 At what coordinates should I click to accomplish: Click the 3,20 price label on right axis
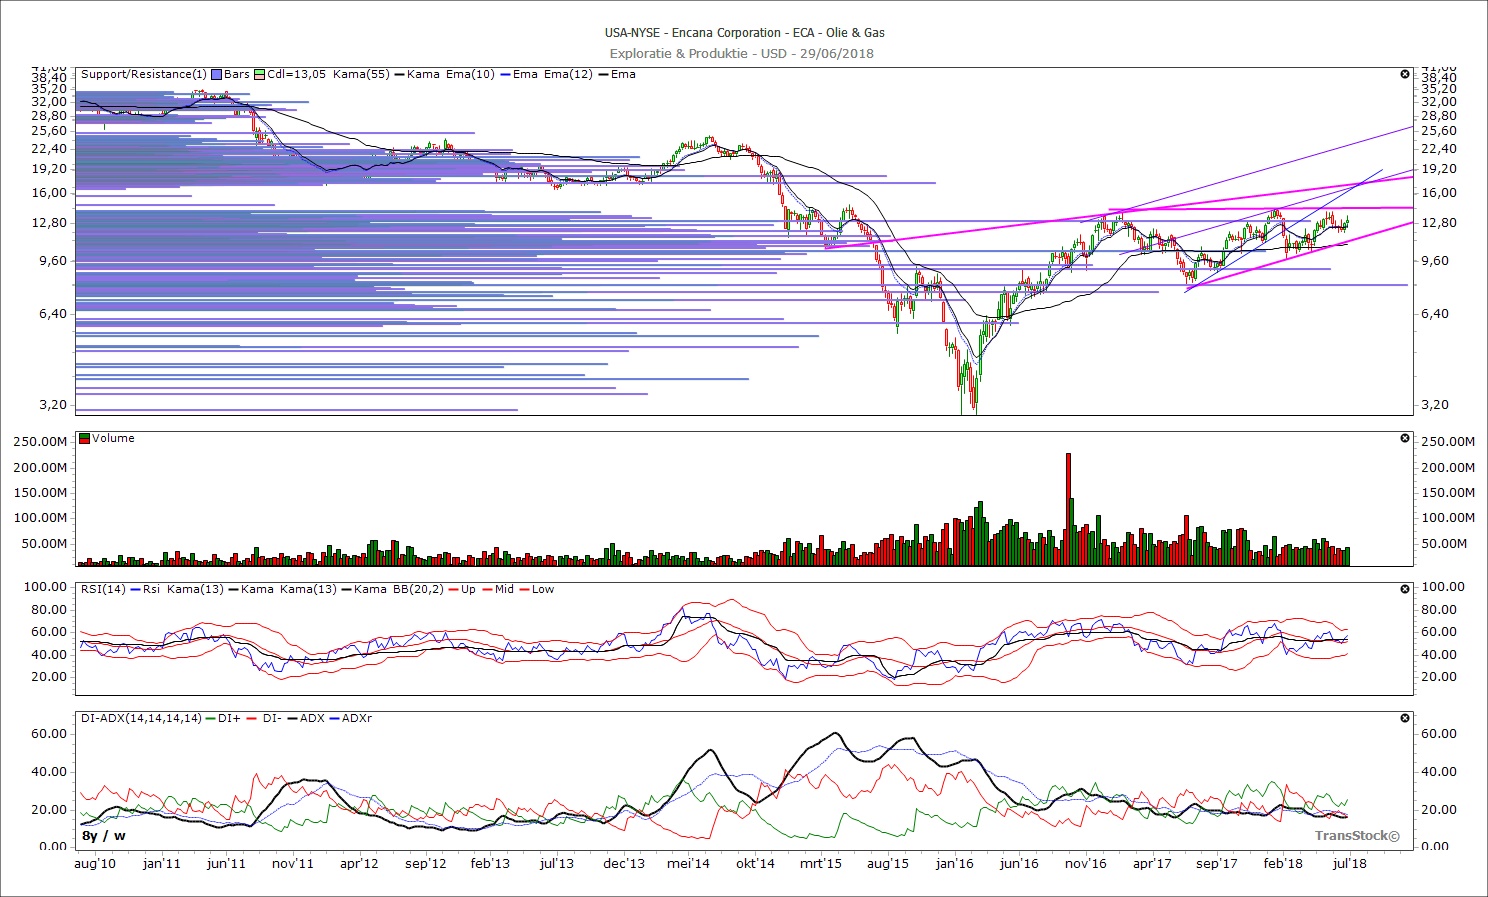[1435, 405]
